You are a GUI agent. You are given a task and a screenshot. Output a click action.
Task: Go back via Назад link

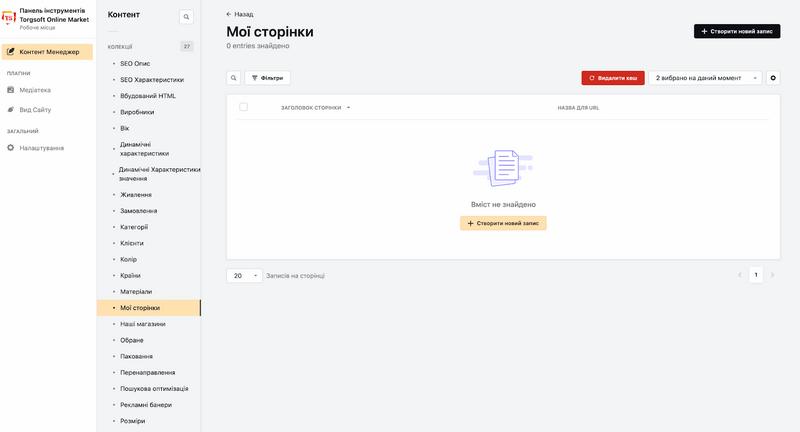tap(240, 14)
